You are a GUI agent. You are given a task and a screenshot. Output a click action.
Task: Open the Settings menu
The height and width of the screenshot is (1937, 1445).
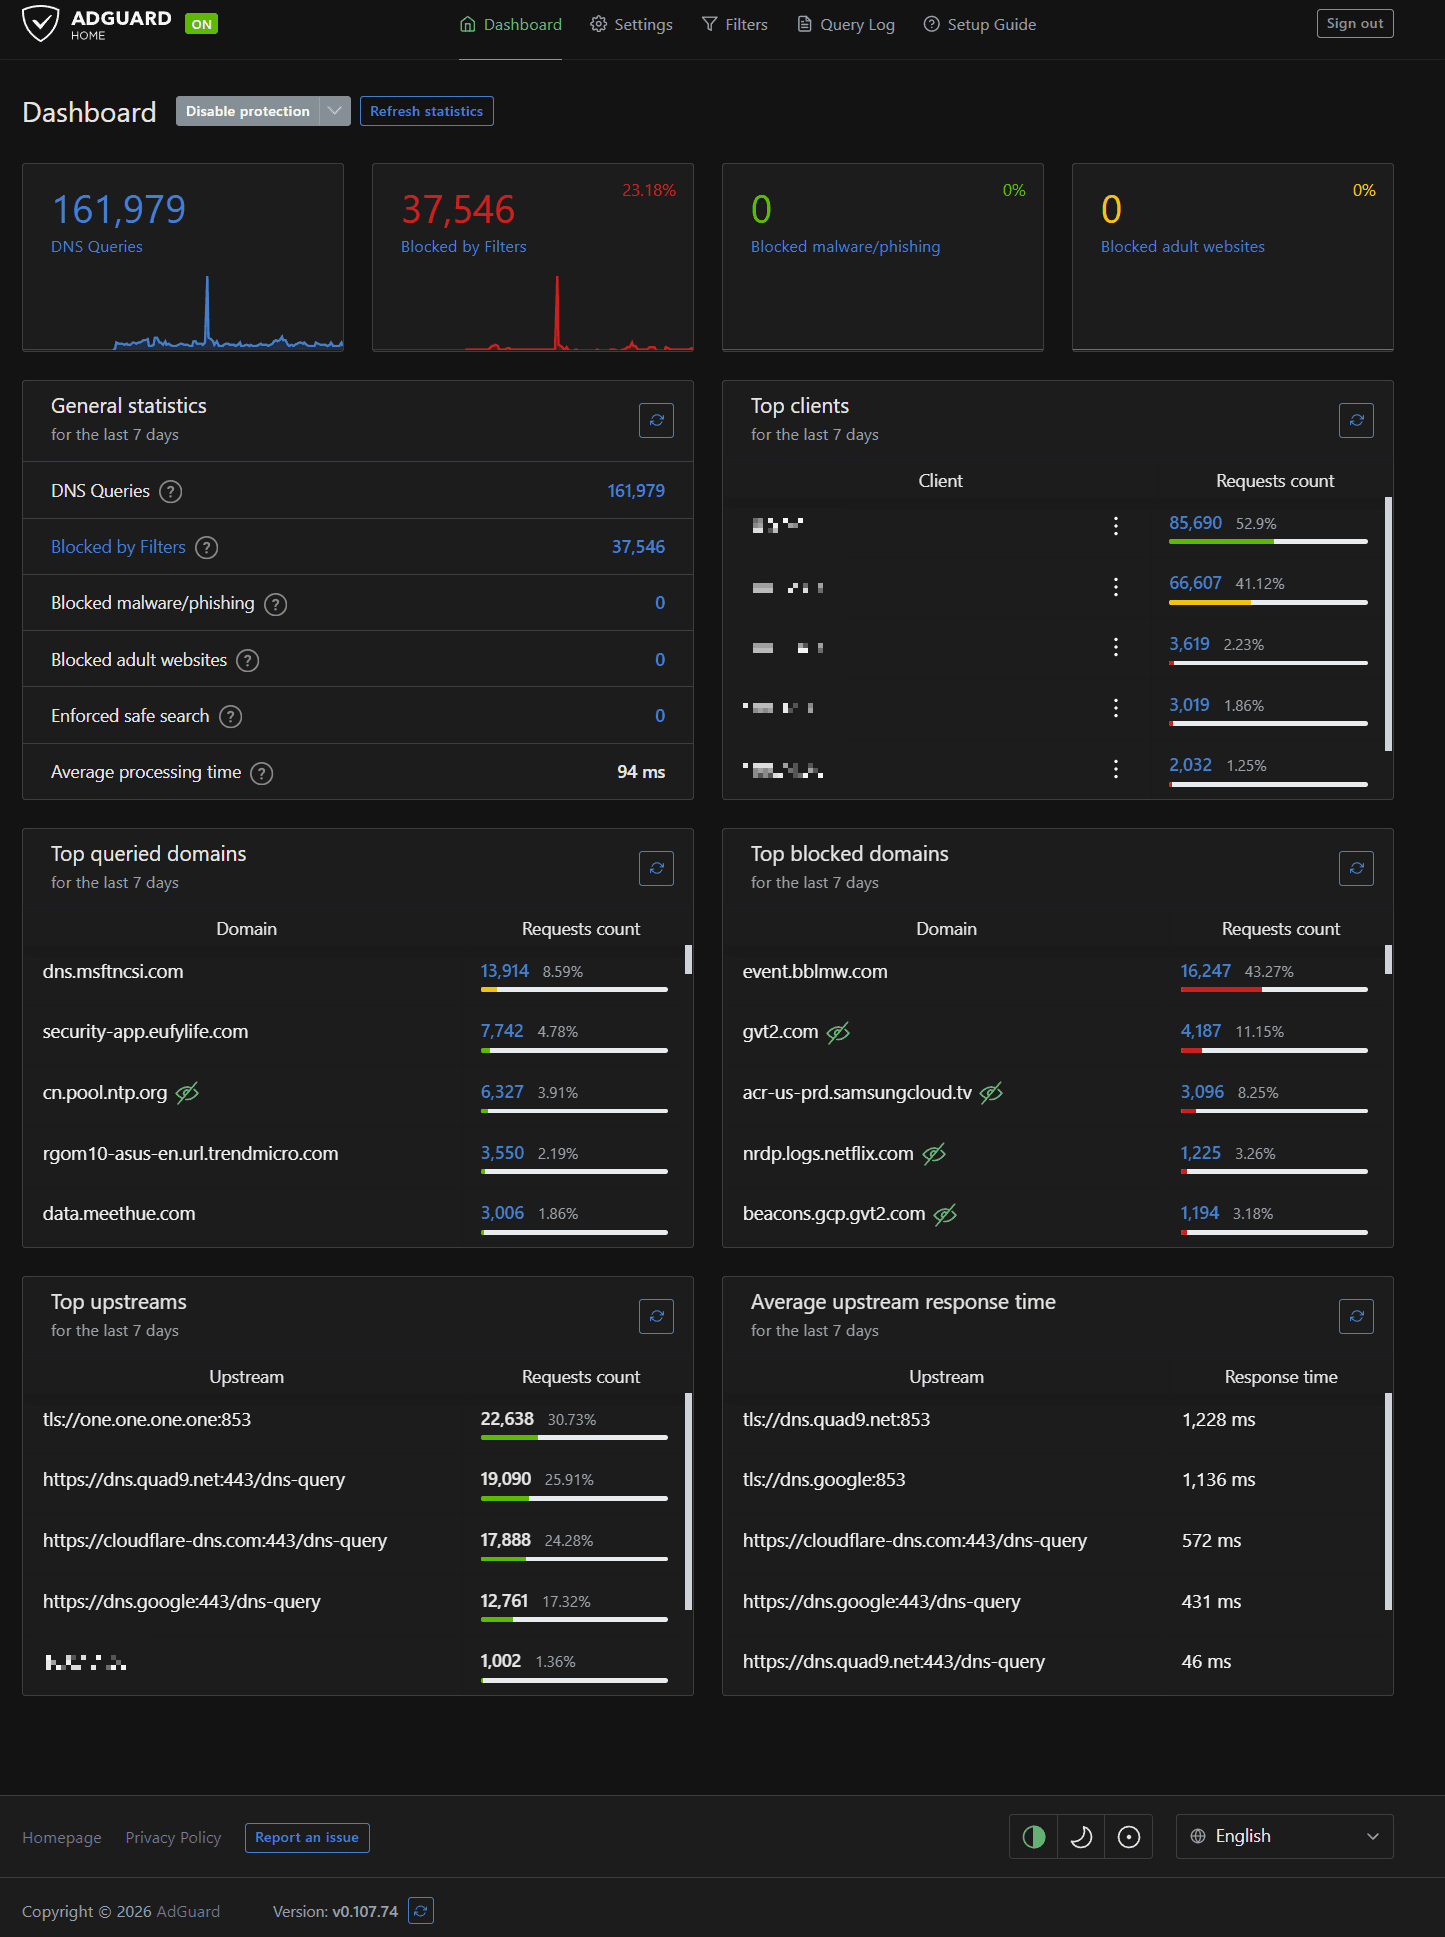click(631, 24)
